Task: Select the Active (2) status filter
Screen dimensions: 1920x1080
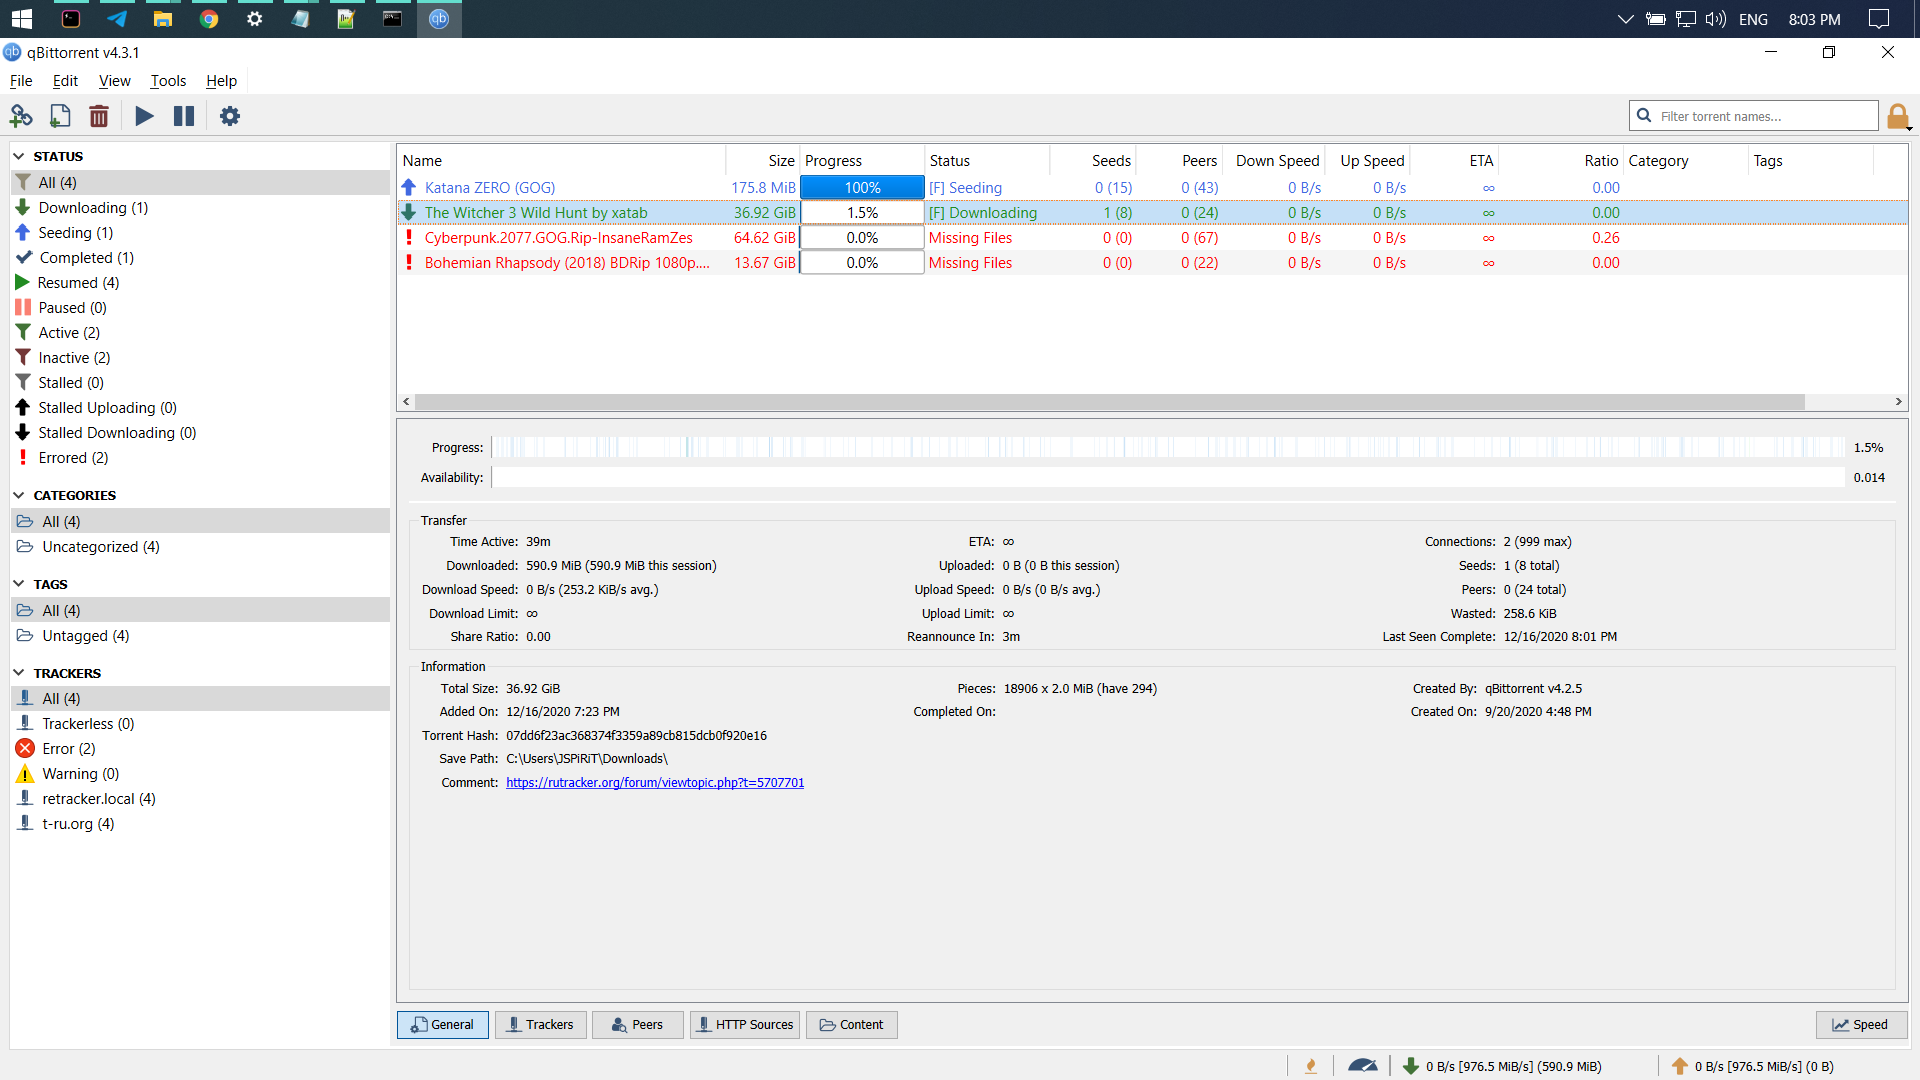Action: click(x=200, y=332)
